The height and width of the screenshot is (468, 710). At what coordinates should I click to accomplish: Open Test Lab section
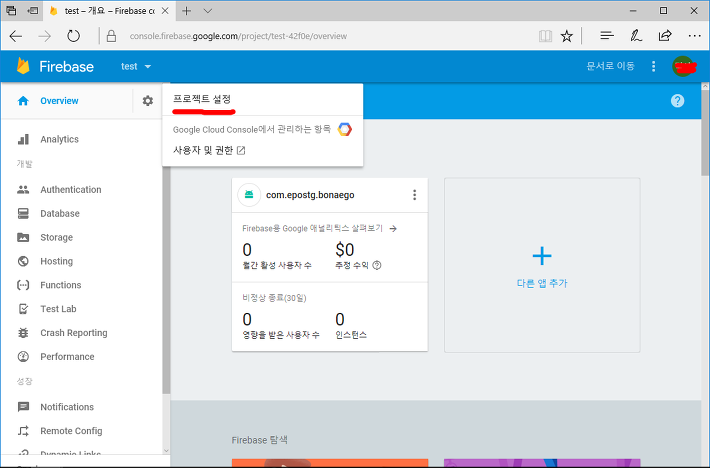click(58, 309)
